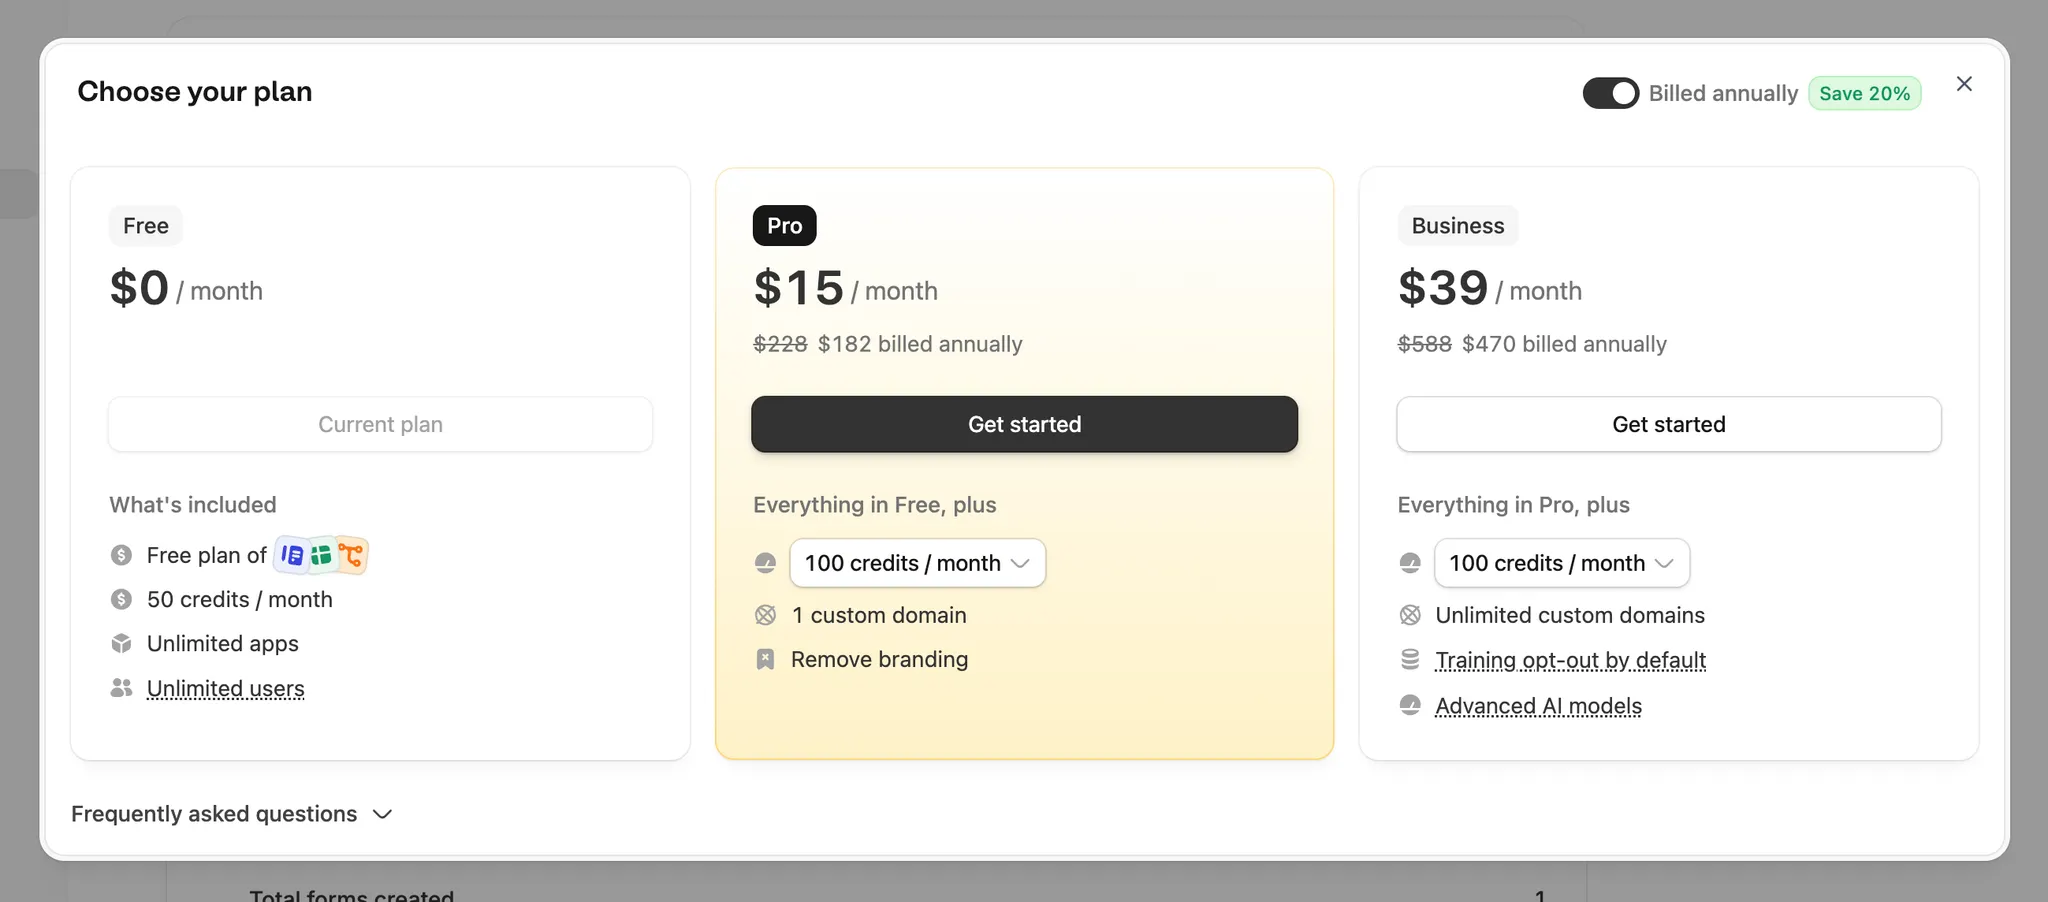Image resolution: width=2048 pixels, height=902 pixels.
Task: Click the Advanced AI models link
Action: 1538,706
